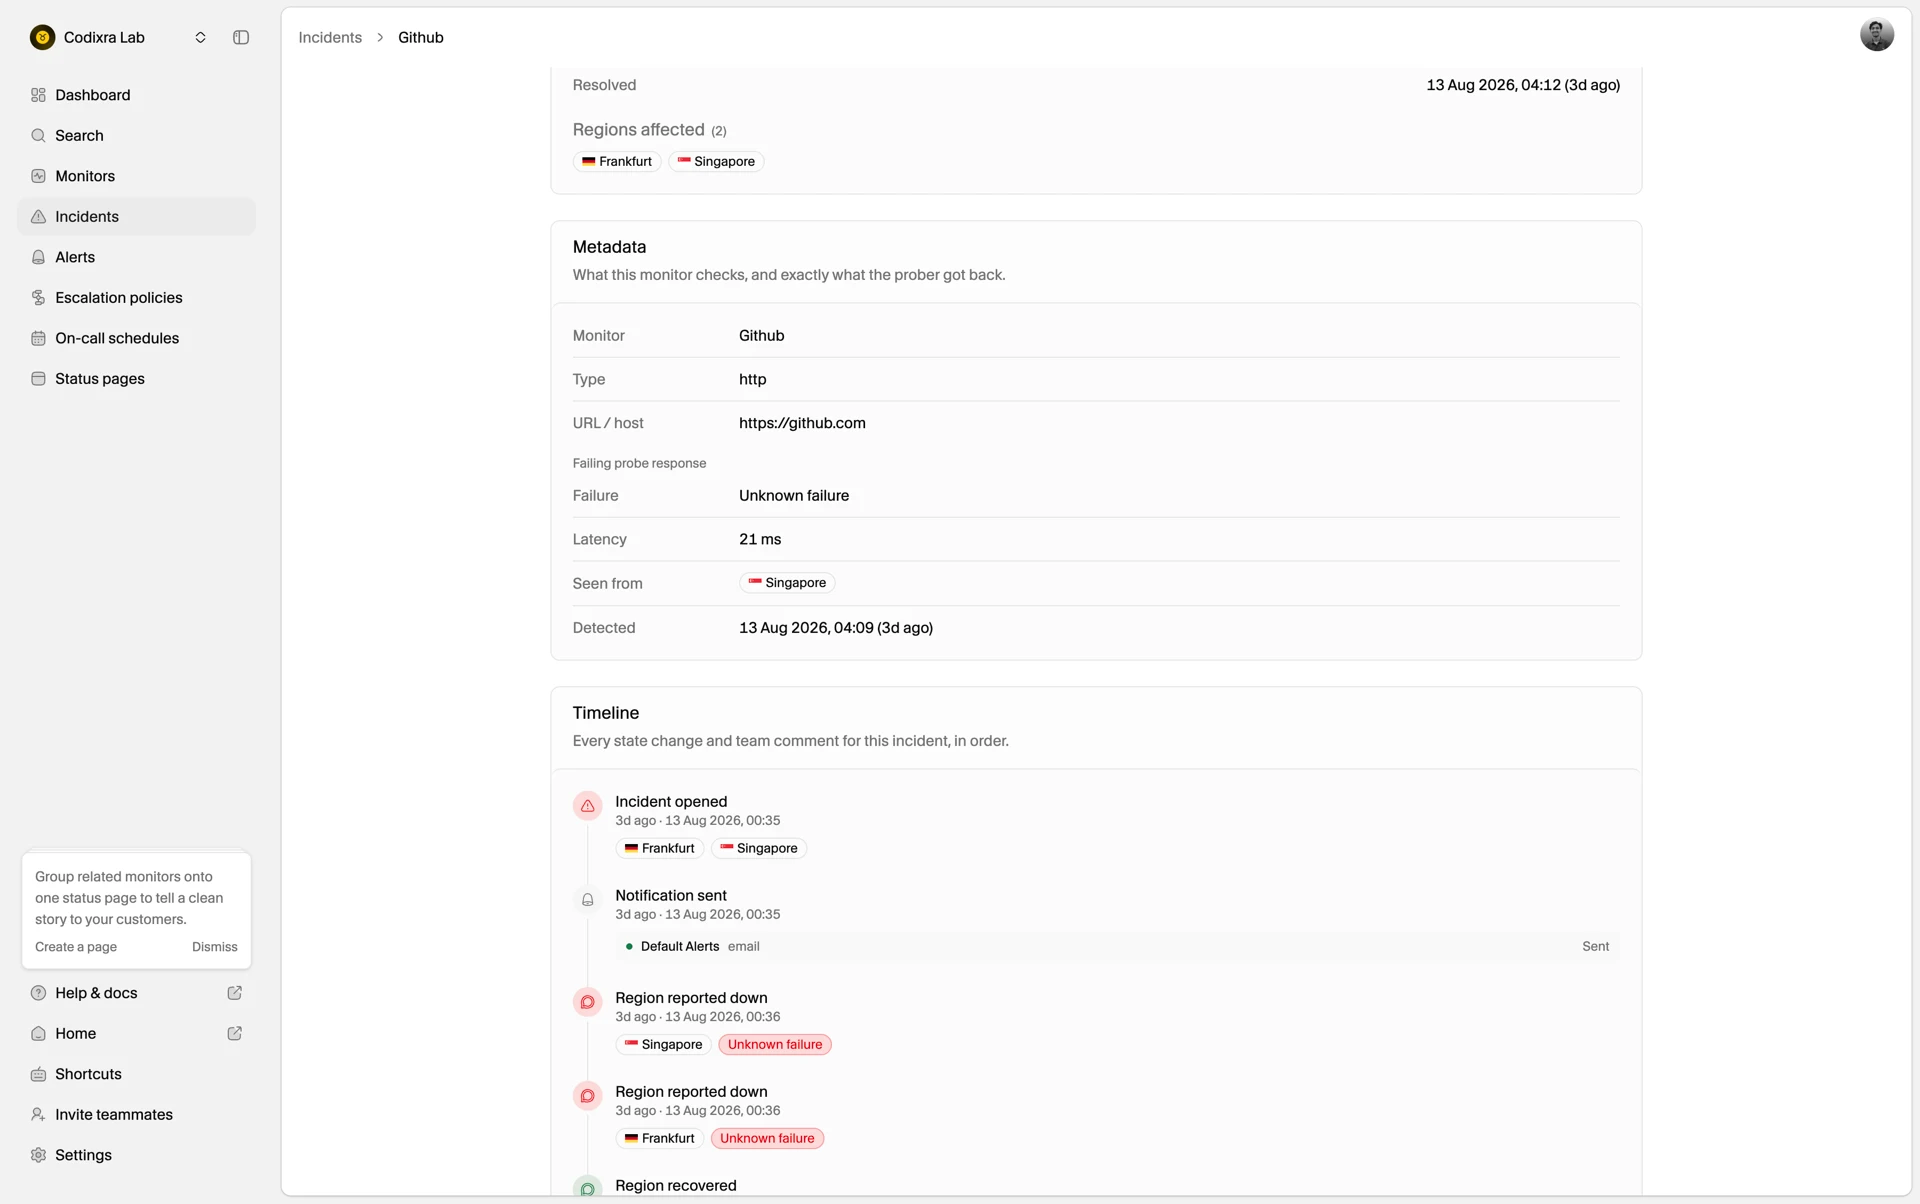The image size is (1920, 1204).
Task: Click the Settings gear icon
Action: pos(38,1155)
